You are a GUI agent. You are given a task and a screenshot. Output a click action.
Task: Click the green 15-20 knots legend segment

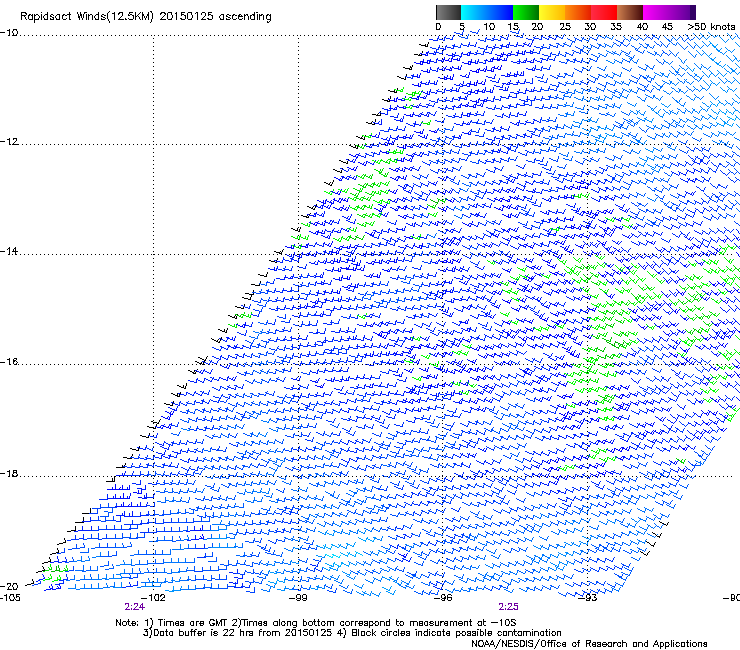526,12
